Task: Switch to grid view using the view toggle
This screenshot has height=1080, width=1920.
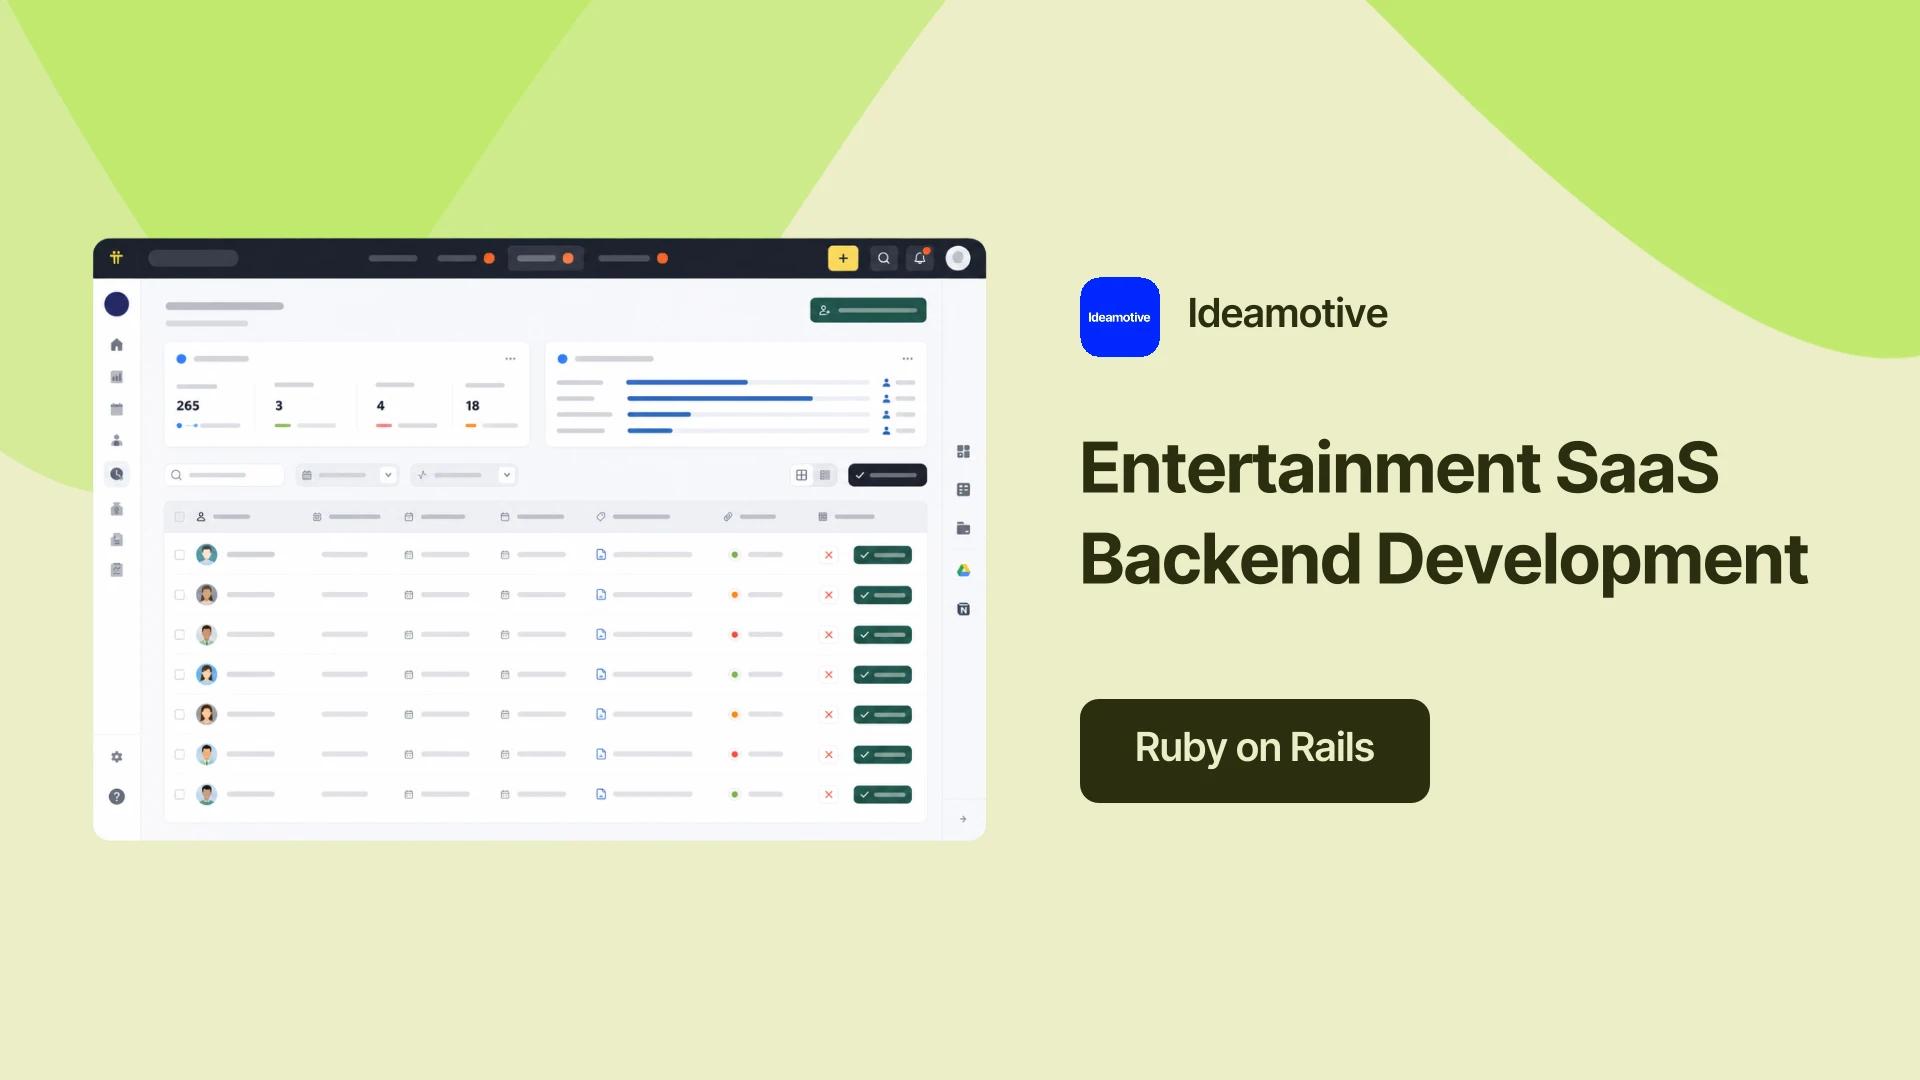Action: tap(801, 475)
